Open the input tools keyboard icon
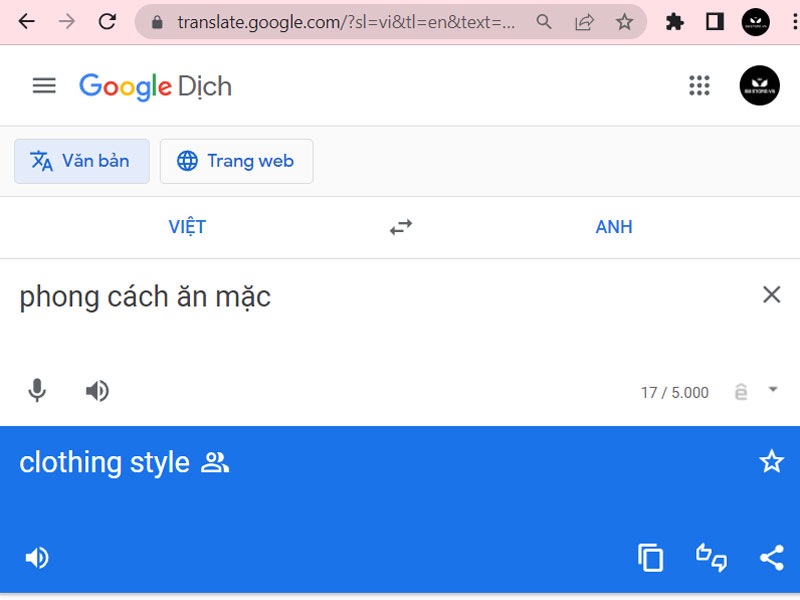Viewport: 800px width, 600px height. click(742, 391)
